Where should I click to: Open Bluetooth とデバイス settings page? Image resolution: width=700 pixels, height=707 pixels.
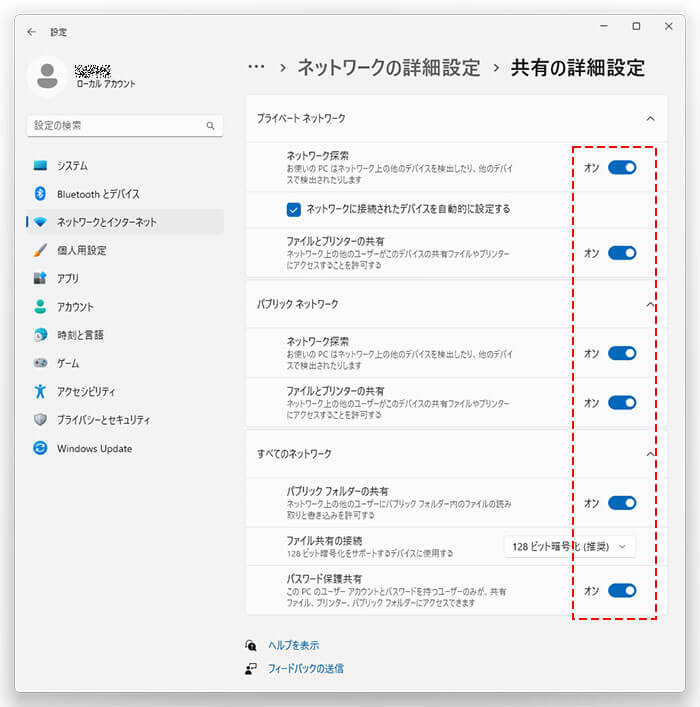(125, 194)
